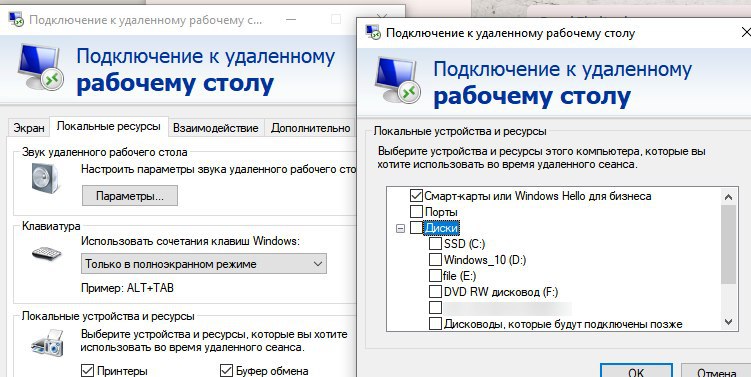Minimize the back Remote Desktop window
The height and width of the screenshot is (377, 751).
pos(291,20)
